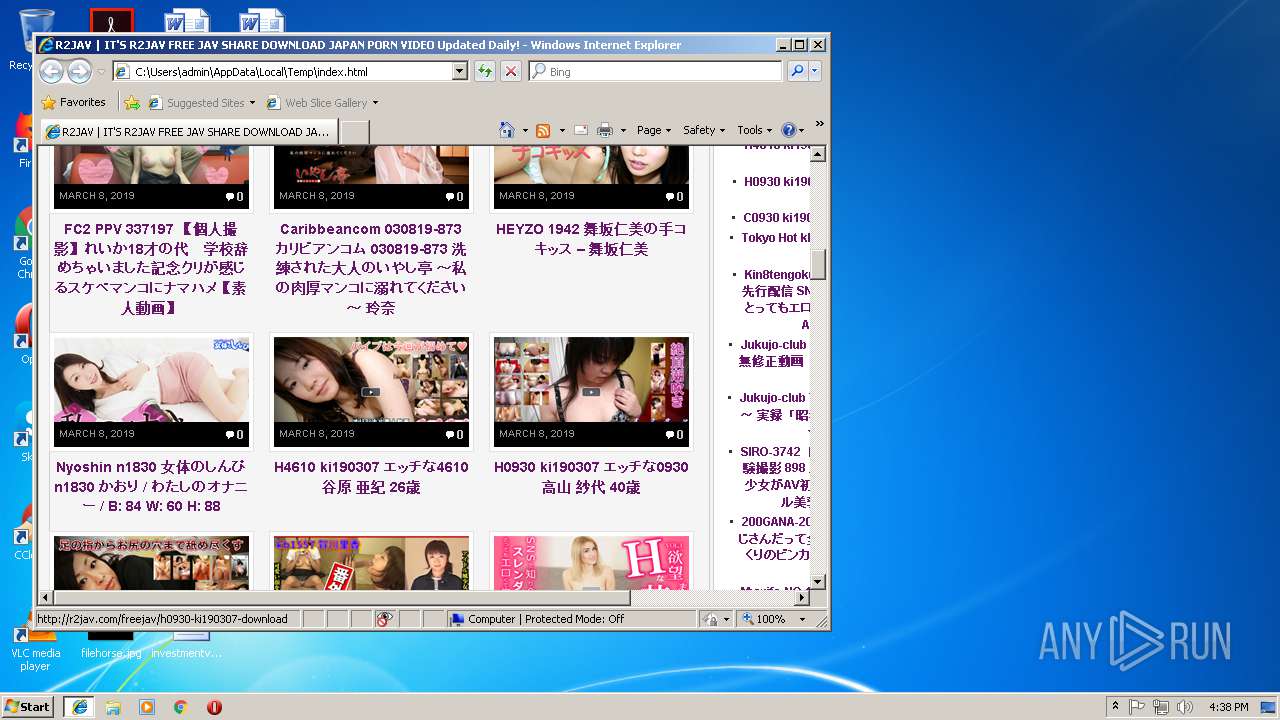The height and width of the screenshot is (720, 1280).
Task: Click the horizontal scrollbar left arrow
Action: click(x=46, y=597)
